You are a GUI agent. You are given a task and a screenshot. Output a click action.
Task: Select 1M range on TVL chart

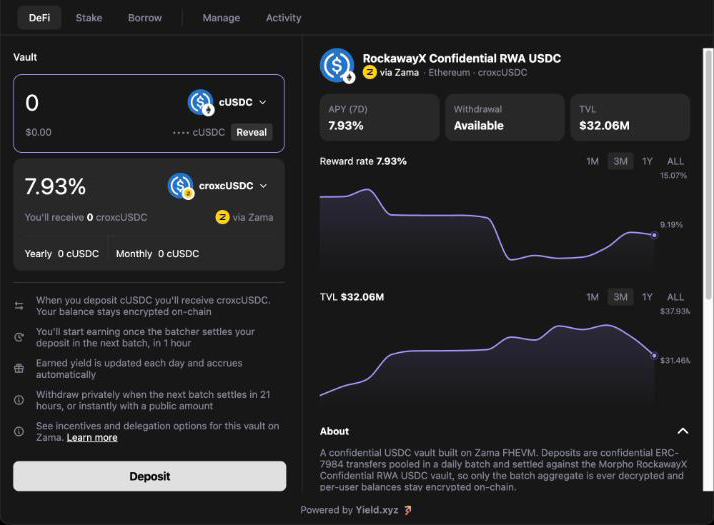tap(592, 297)
